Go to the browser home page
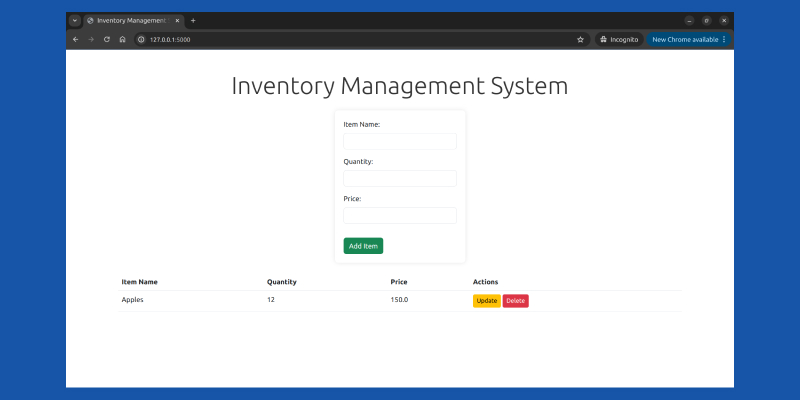 (122, 39)
